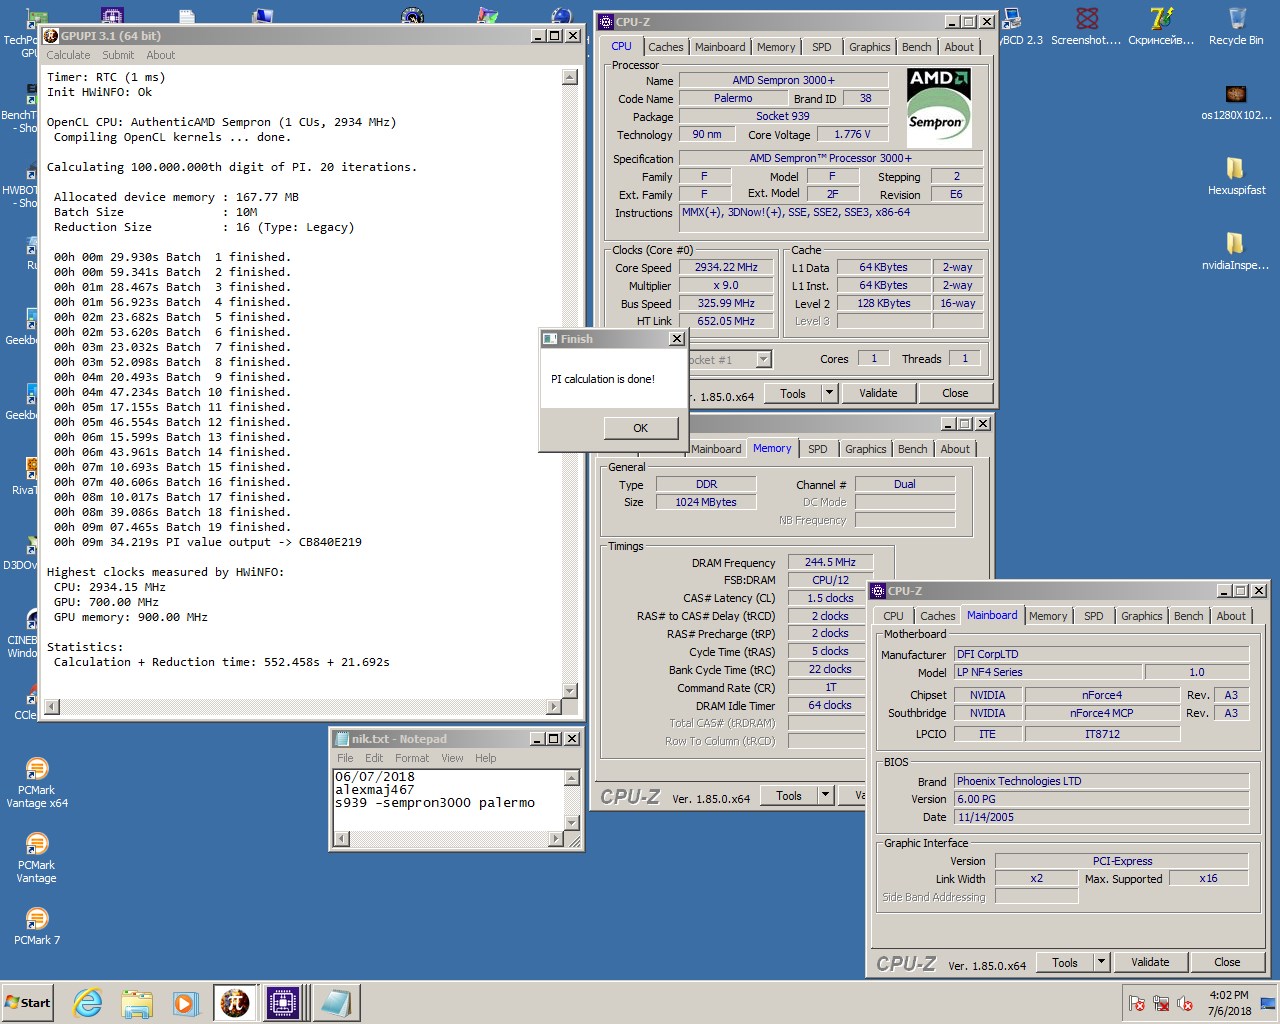Open the Help menu in Notepad

point(485,758)
